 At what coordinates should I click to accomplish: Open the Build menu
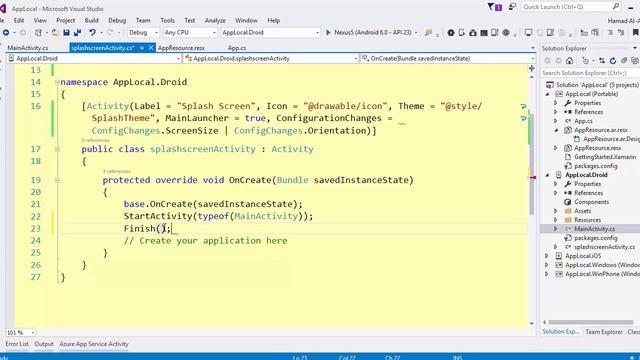click(x=91, y=20)
